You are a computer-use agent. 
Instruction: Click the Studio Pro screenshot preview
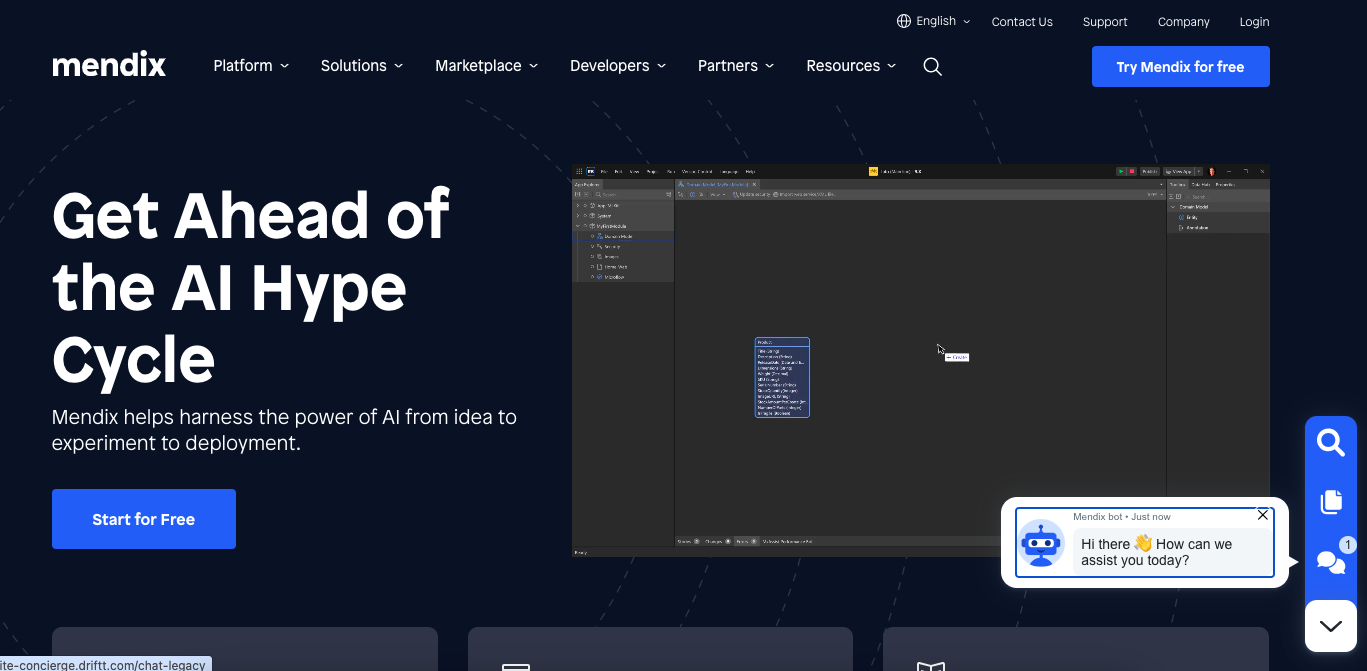point(920,360)
